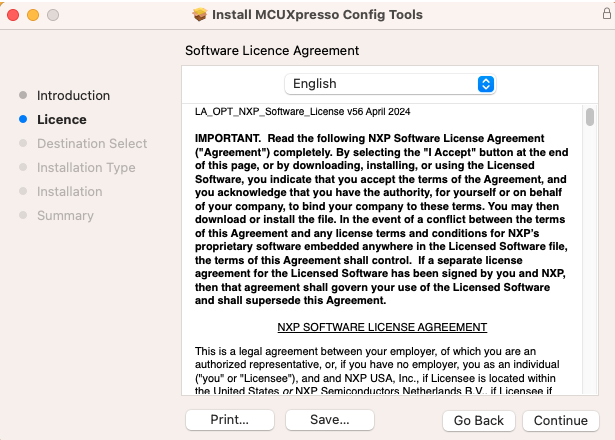Select the Licence step in the sidebar
Image resolution: width=615 pixels, height=440 pixels.
(x=62, y=119)
